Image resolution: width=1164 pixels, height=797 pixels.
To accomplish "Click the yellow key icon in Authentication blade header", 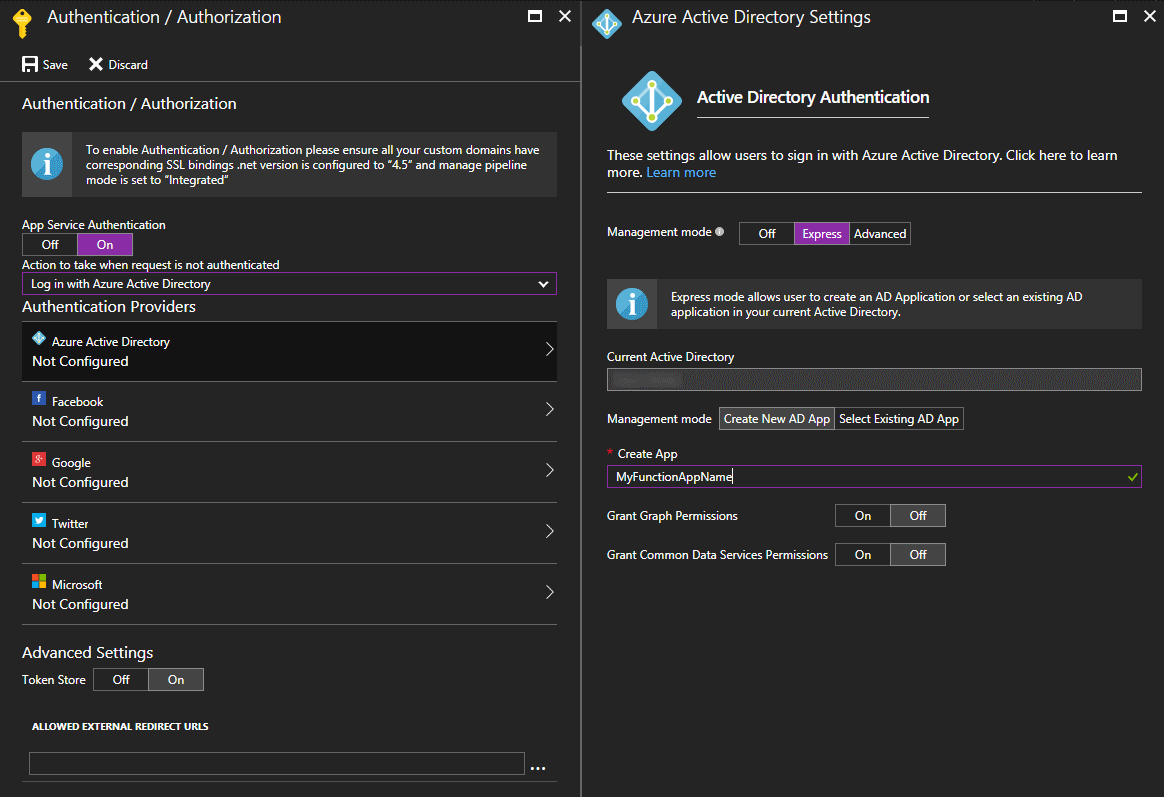I will click(x=22, y=22).
